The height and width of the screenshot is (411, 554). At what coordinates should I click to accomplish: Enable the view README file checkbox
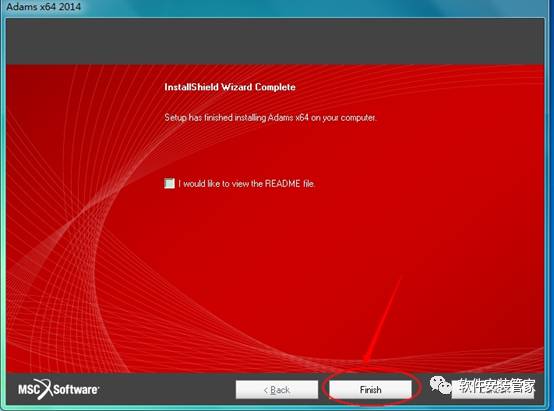pos(170,183)
